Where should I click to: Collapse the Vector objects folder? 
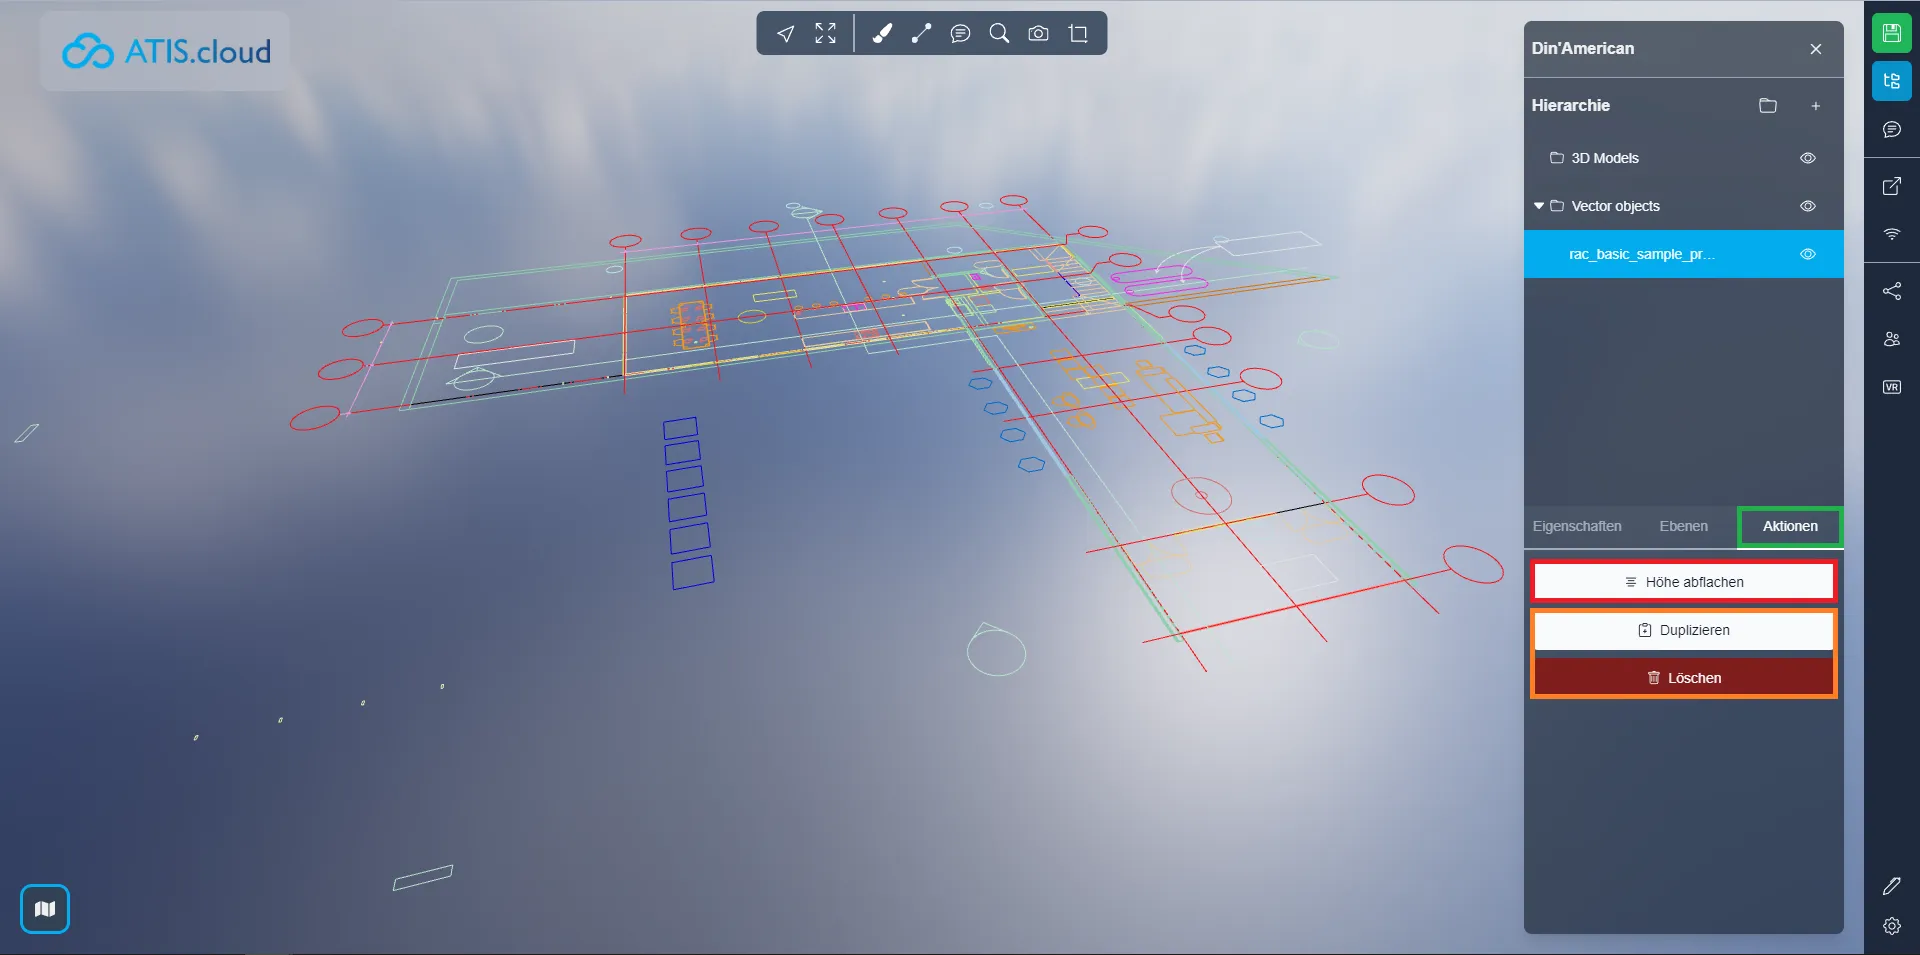click(x=1539, y=206)
